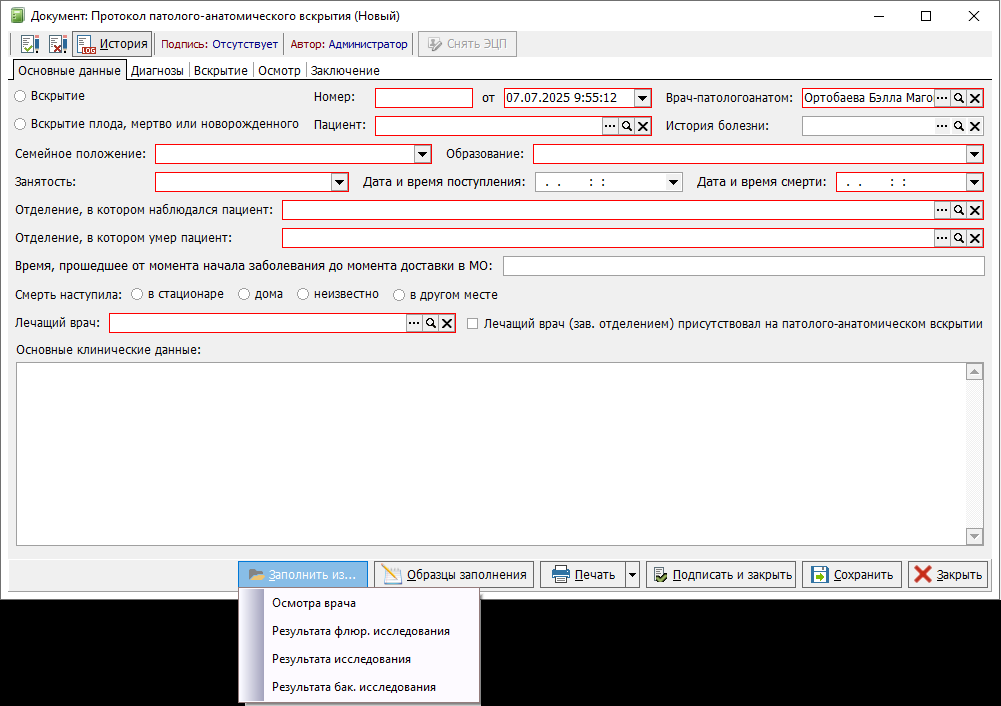The image size is (1001, 706).
Task: Search История болезни with magnifier
Action: tap(958, 126)
